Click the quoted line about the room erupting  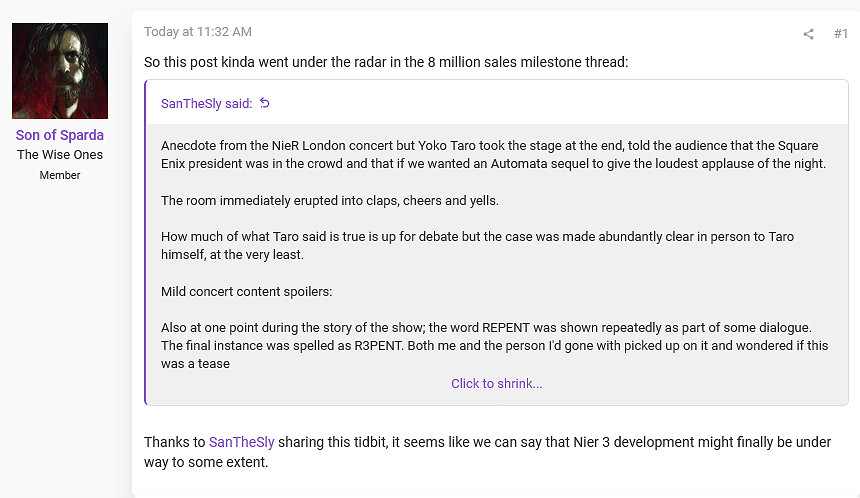tap(329, 200)
